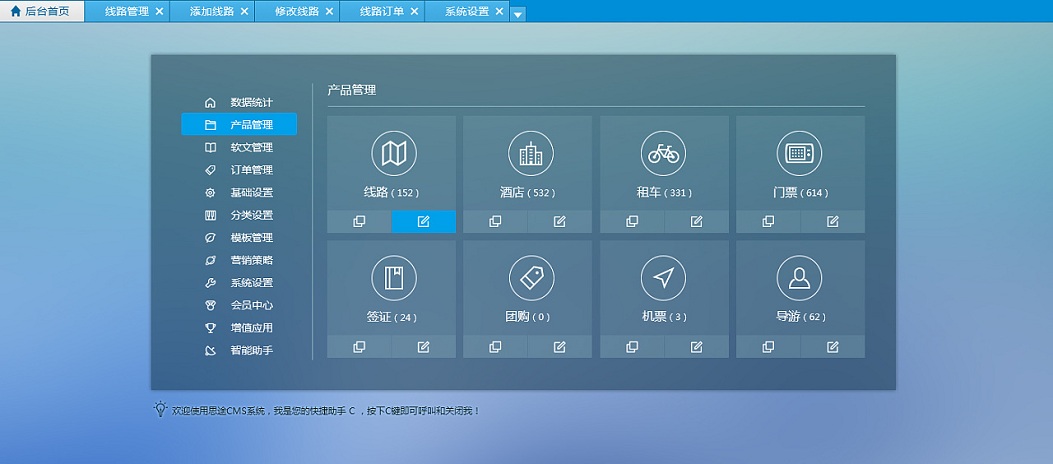This screenshot has height=464, width=1053.
Task: Go to the 后台首页 home tab
Action: point(40,12)
